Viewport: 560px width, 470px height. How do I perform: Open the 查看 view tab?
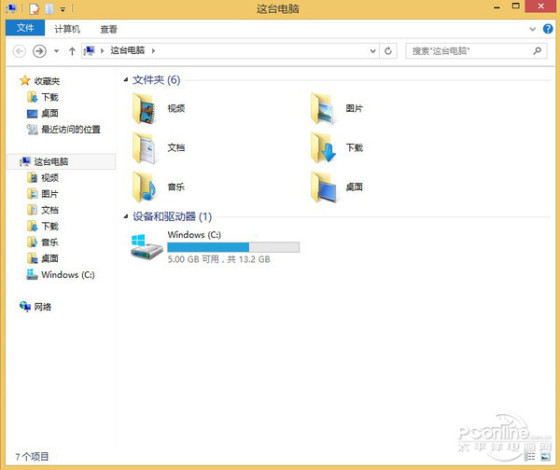(x=109, y=29)
